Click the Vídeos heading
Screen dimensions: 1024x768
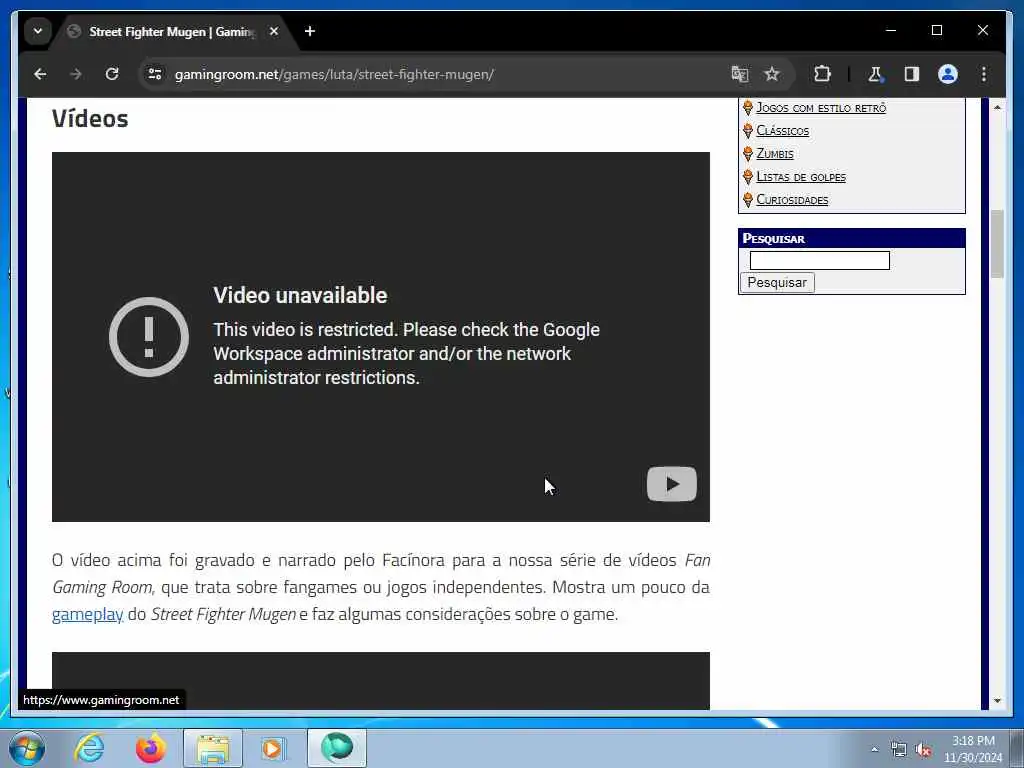point(90,119)
